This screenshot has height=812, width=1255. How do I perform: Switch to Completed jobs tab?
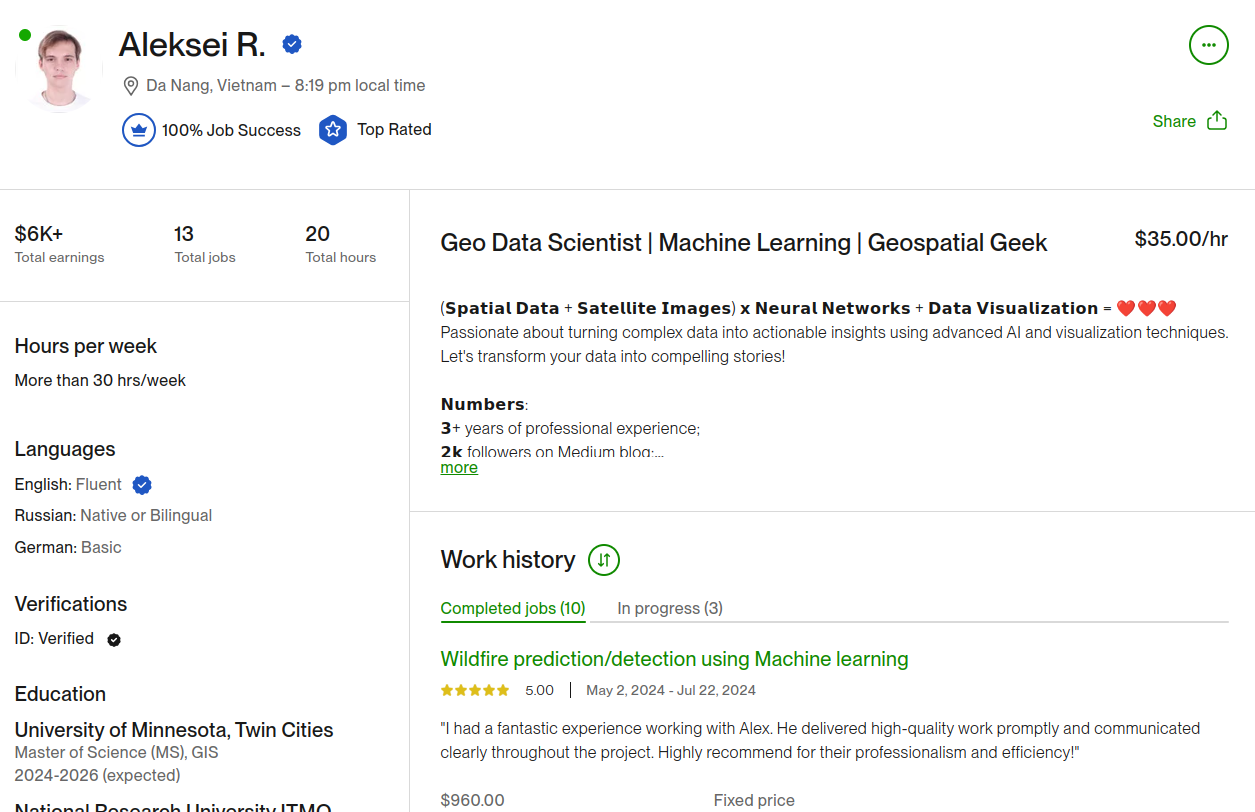tap(513, 608)
